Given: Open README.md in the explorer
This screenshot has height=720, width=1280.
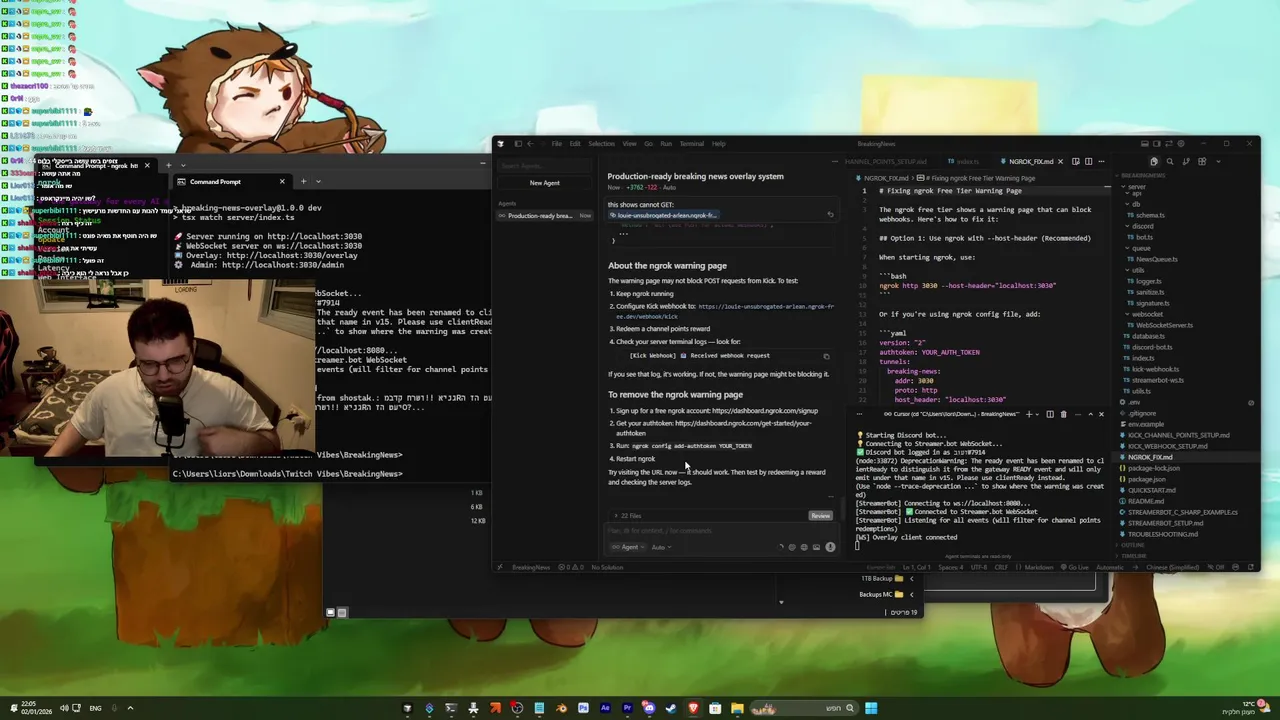Looking at the screenshot, I should pyautogui.click(x=1144, y=501).
